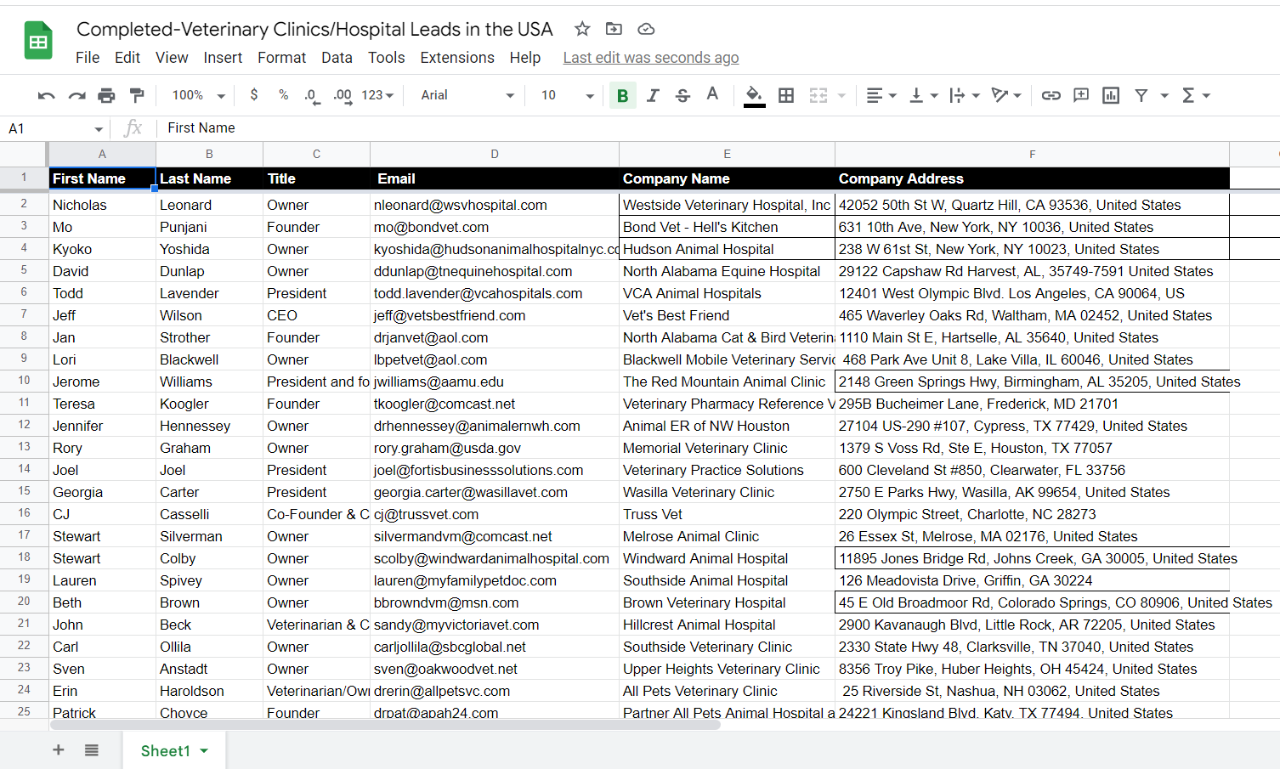Image resolution: width=1280 pixels, height=769 pixels.
Task: Toggle italic formatting
Action: (651, 95)
